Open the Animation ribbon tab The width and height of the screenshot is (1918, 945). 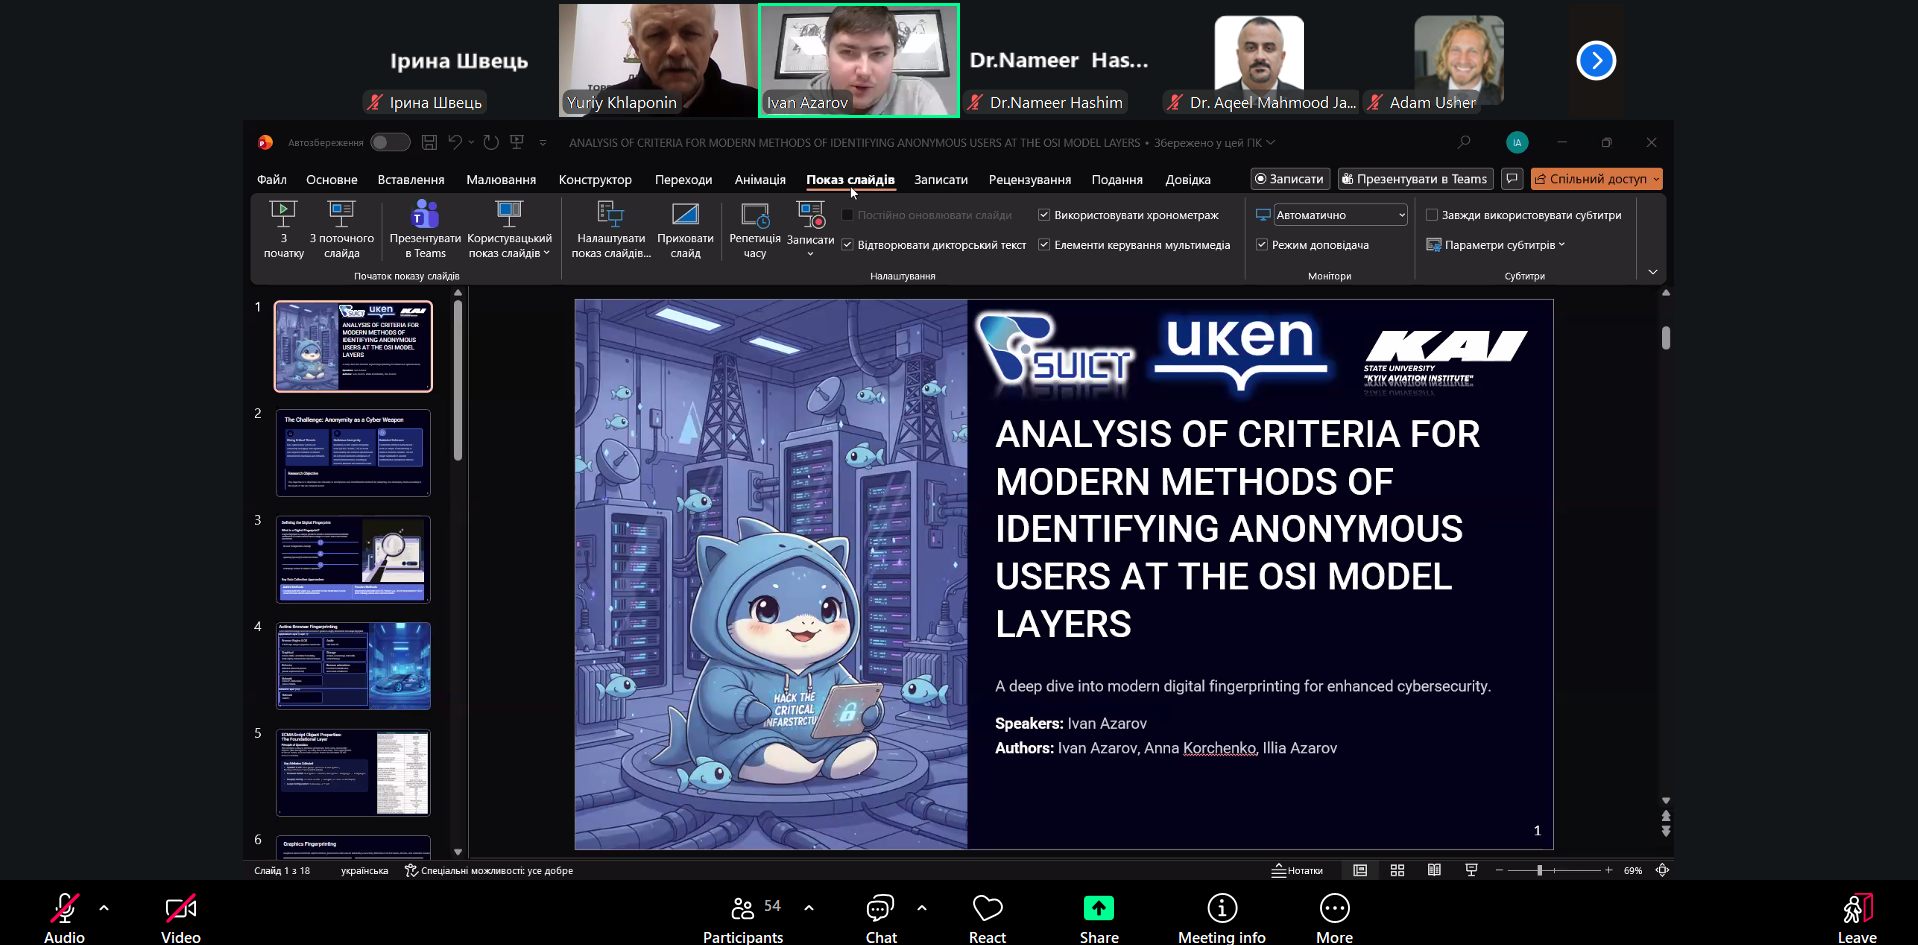point(760,180)
